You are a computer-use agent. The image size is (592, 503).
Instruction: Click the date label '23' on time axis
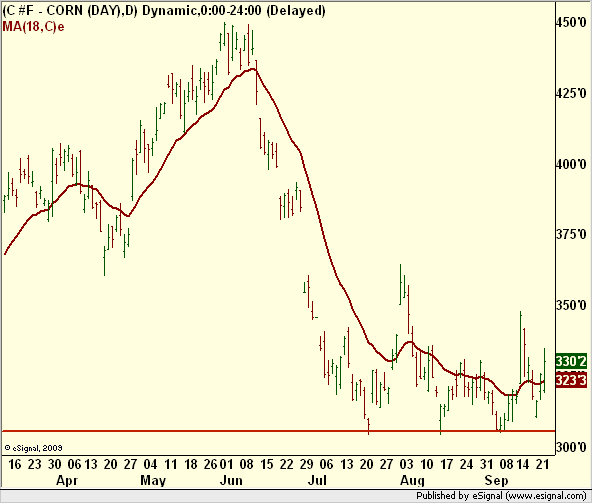click(x=34, y=464)
